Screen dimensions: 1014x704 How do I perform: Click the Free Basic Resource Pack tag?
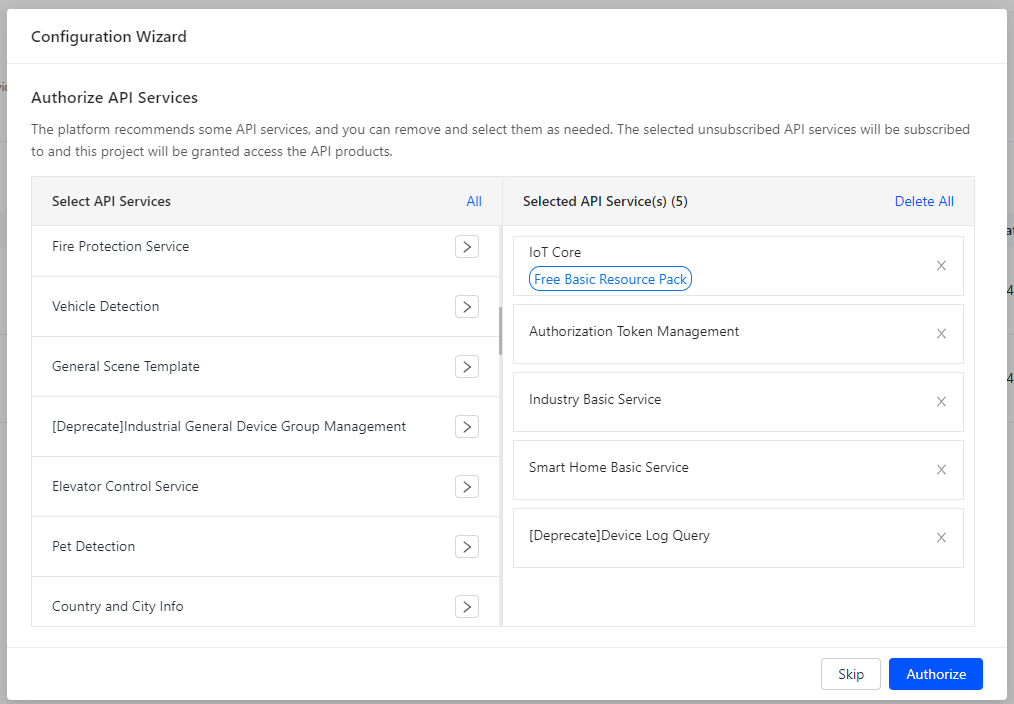(610, 280)
